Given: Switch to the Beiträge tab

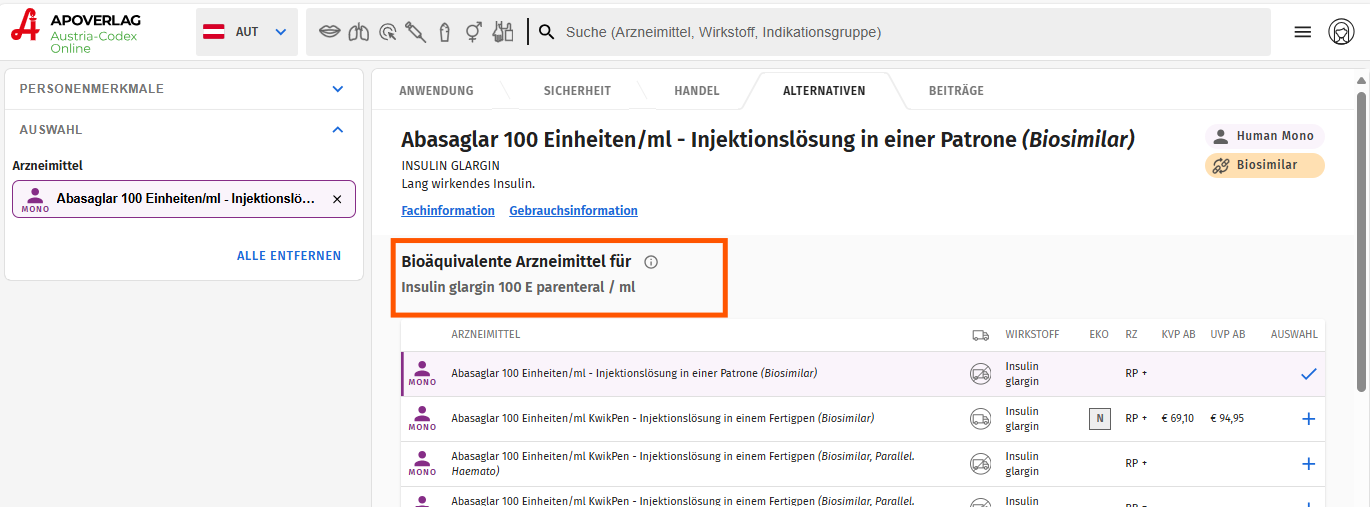Looking at the screenshot, I should coord(956,91).
